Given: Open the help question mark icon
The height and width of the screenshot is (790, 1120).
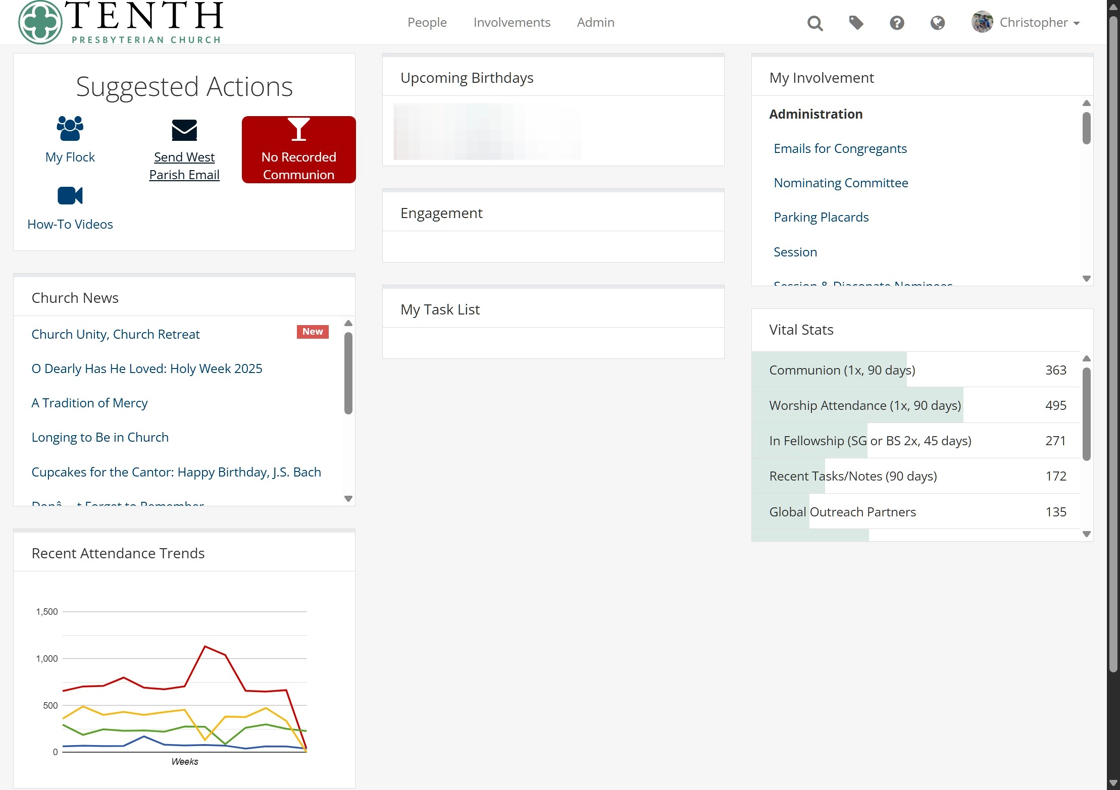Looking at the screenshot, I should tap(896, 23).
